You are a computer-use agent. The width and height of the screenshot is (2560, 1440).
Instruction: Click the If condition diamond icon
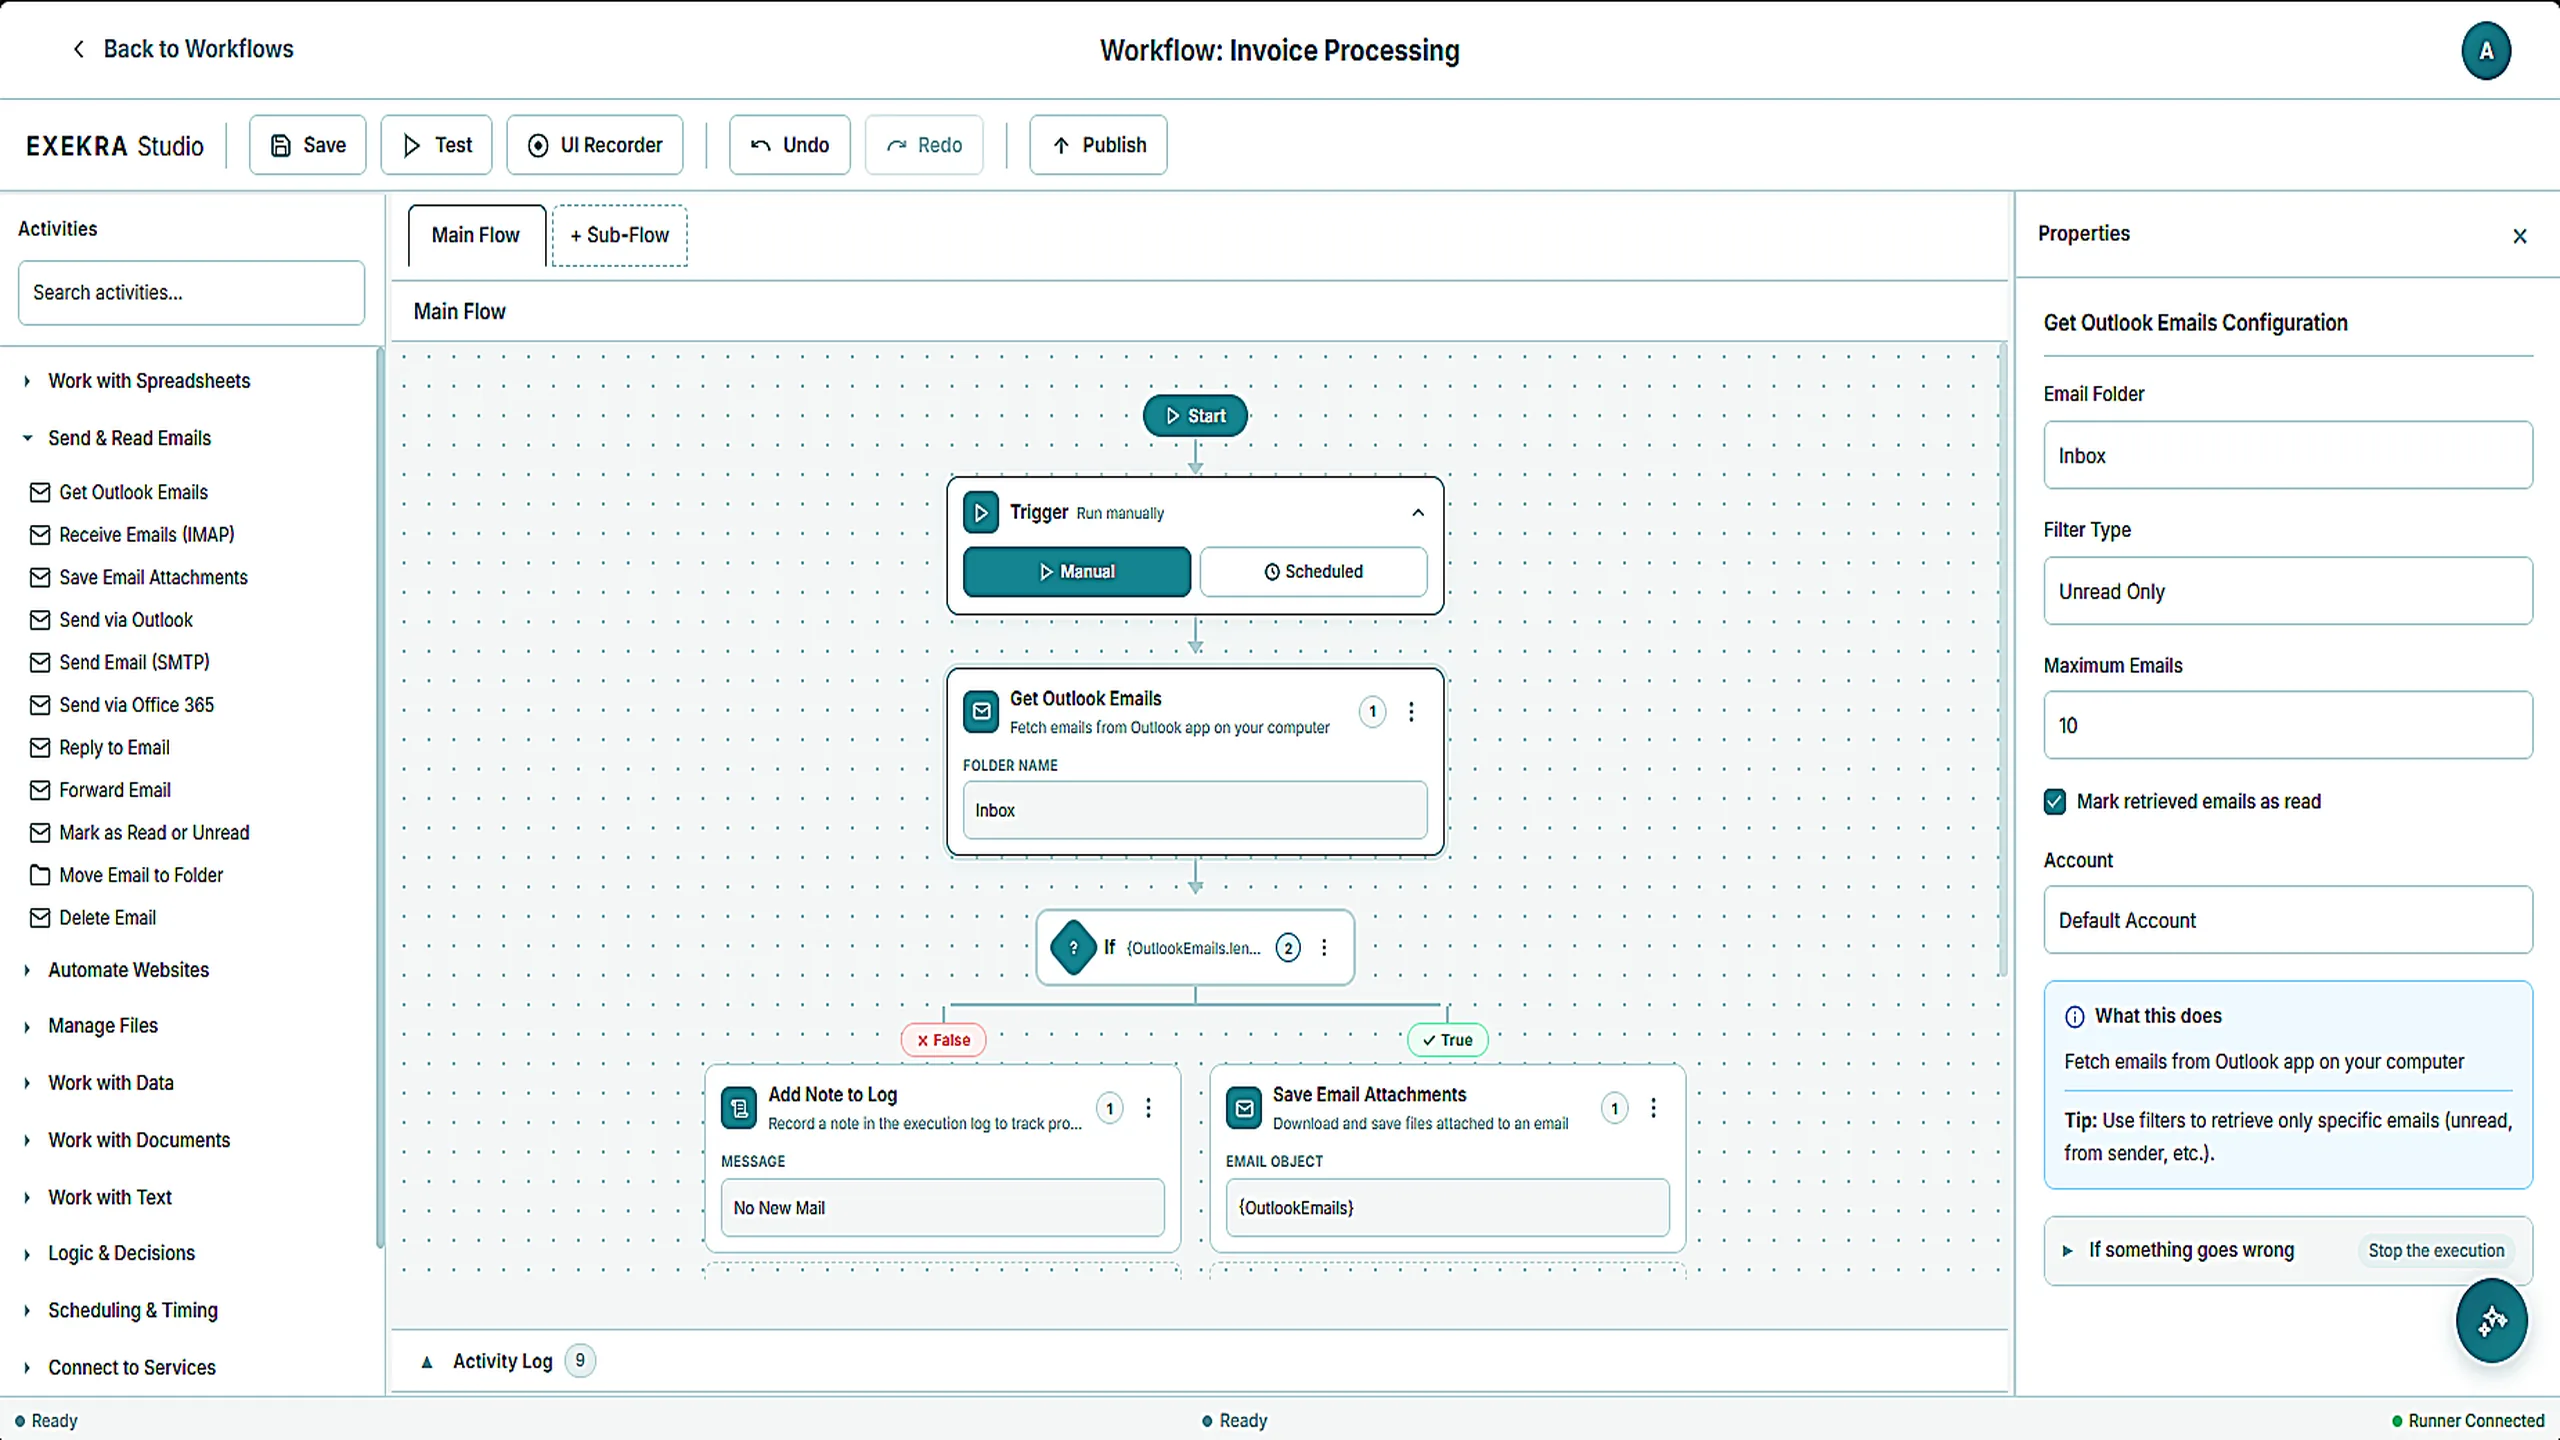[x=1072, y=947]
